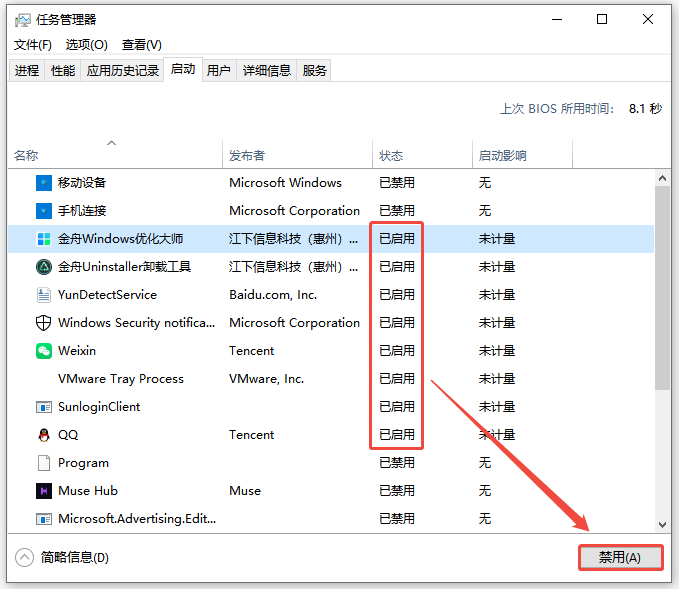Click the Muse publisher cell

point(245,491)
